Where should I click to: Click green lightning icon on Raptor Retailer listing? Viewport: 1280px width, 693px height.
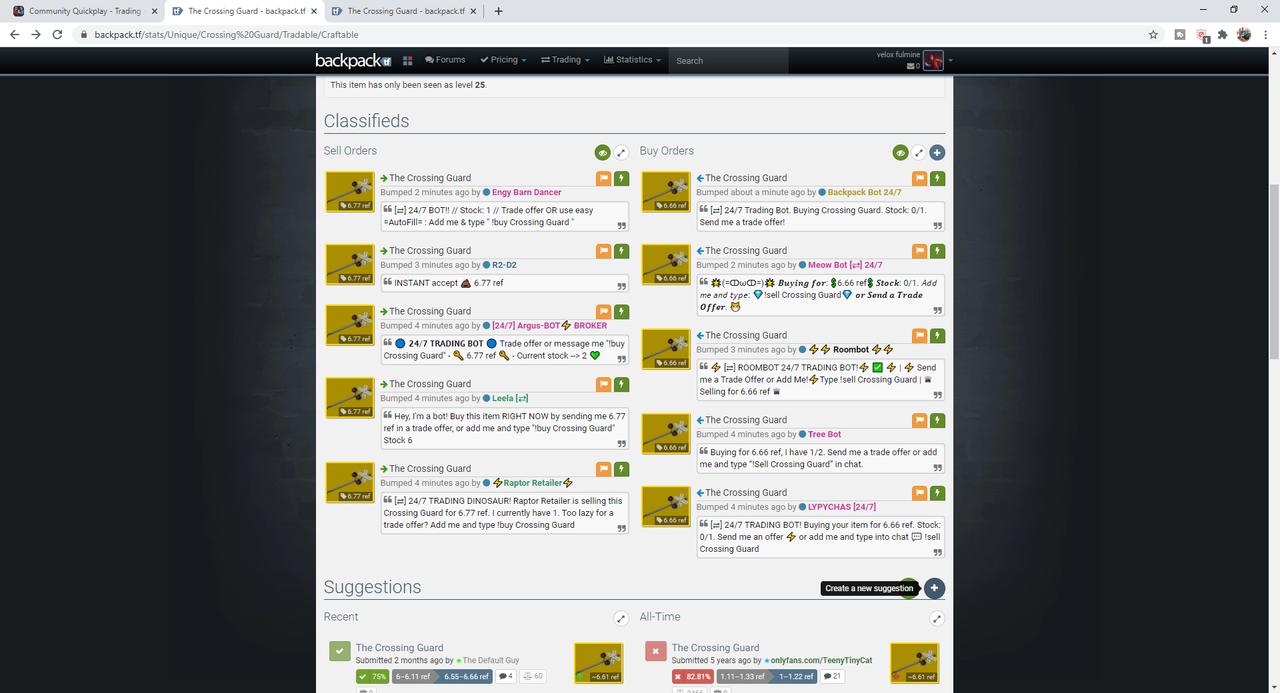click(621, 469)
